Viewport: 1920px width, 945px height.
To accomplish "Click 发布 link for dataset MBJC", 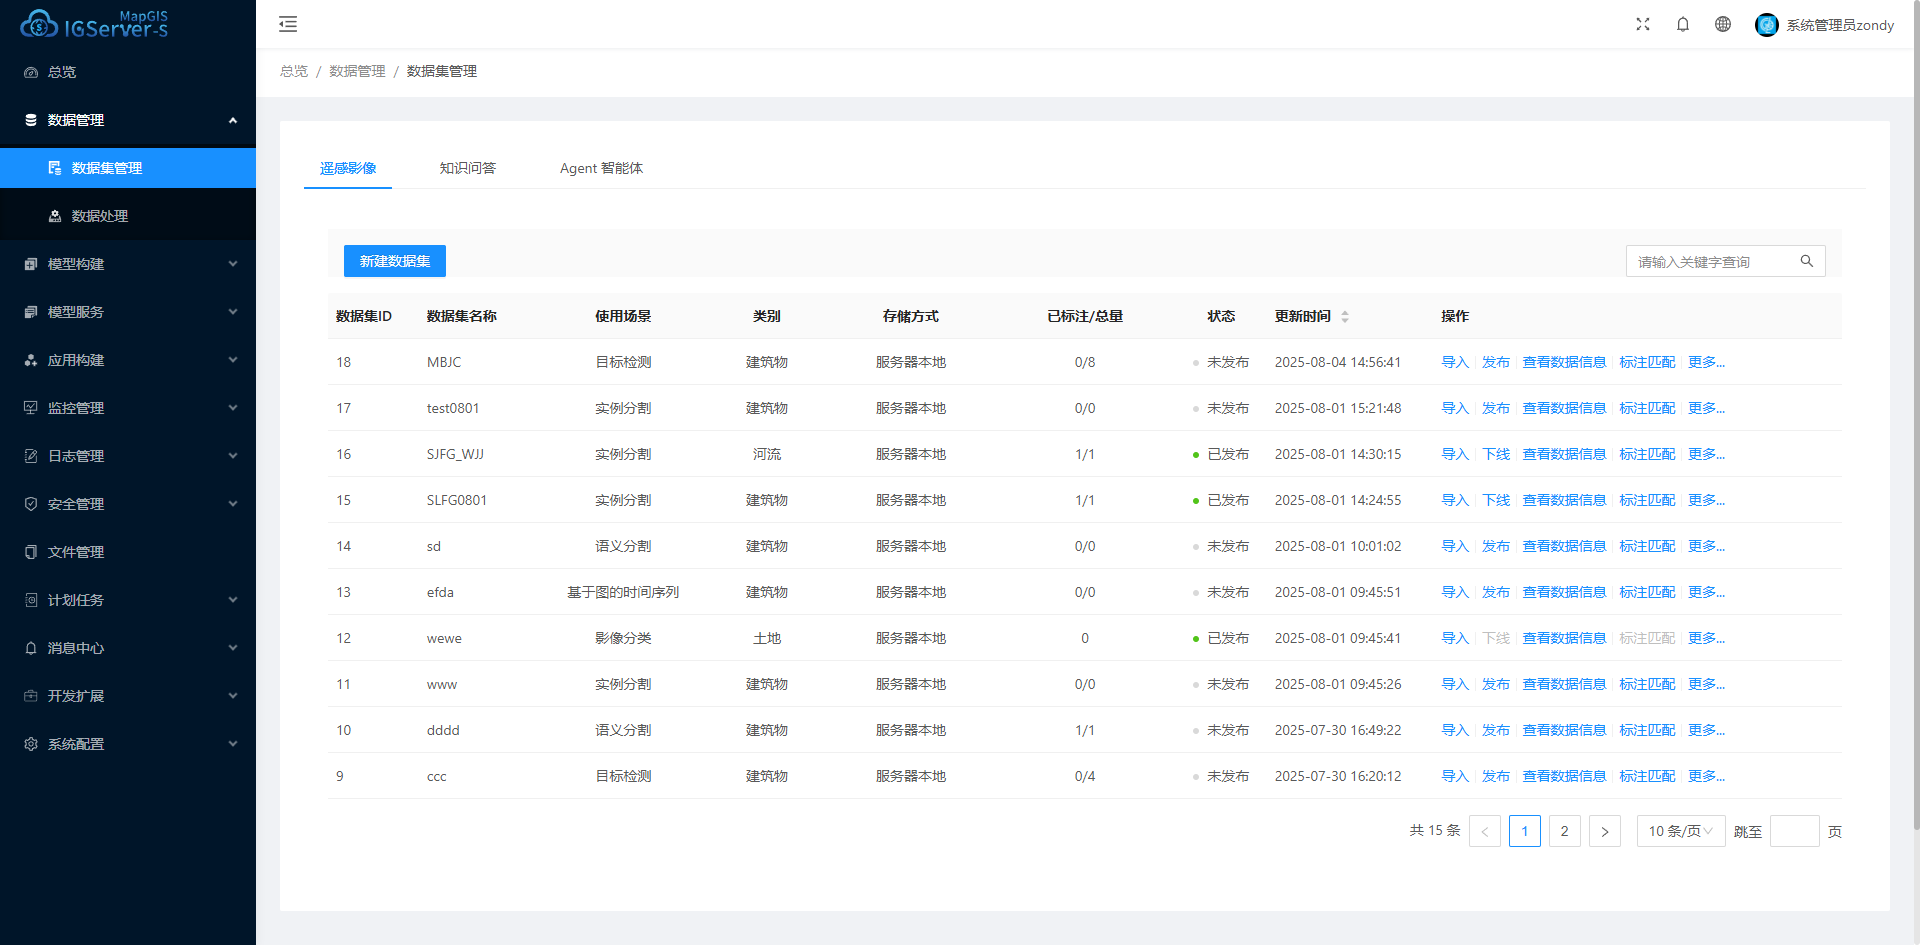I will (x=1495, y=362).
